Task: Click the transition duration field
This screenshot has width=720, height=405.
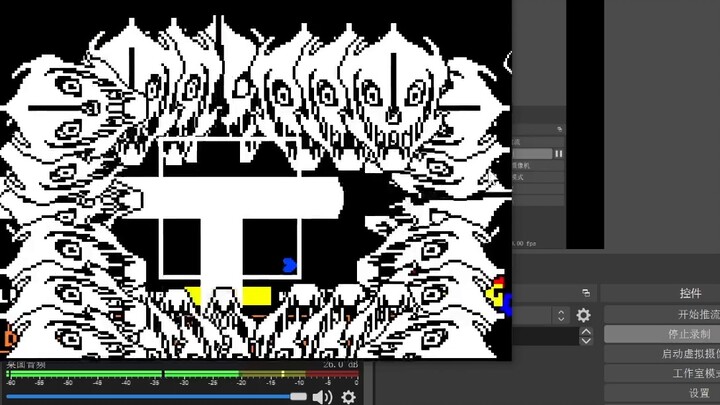Action: 546,336
